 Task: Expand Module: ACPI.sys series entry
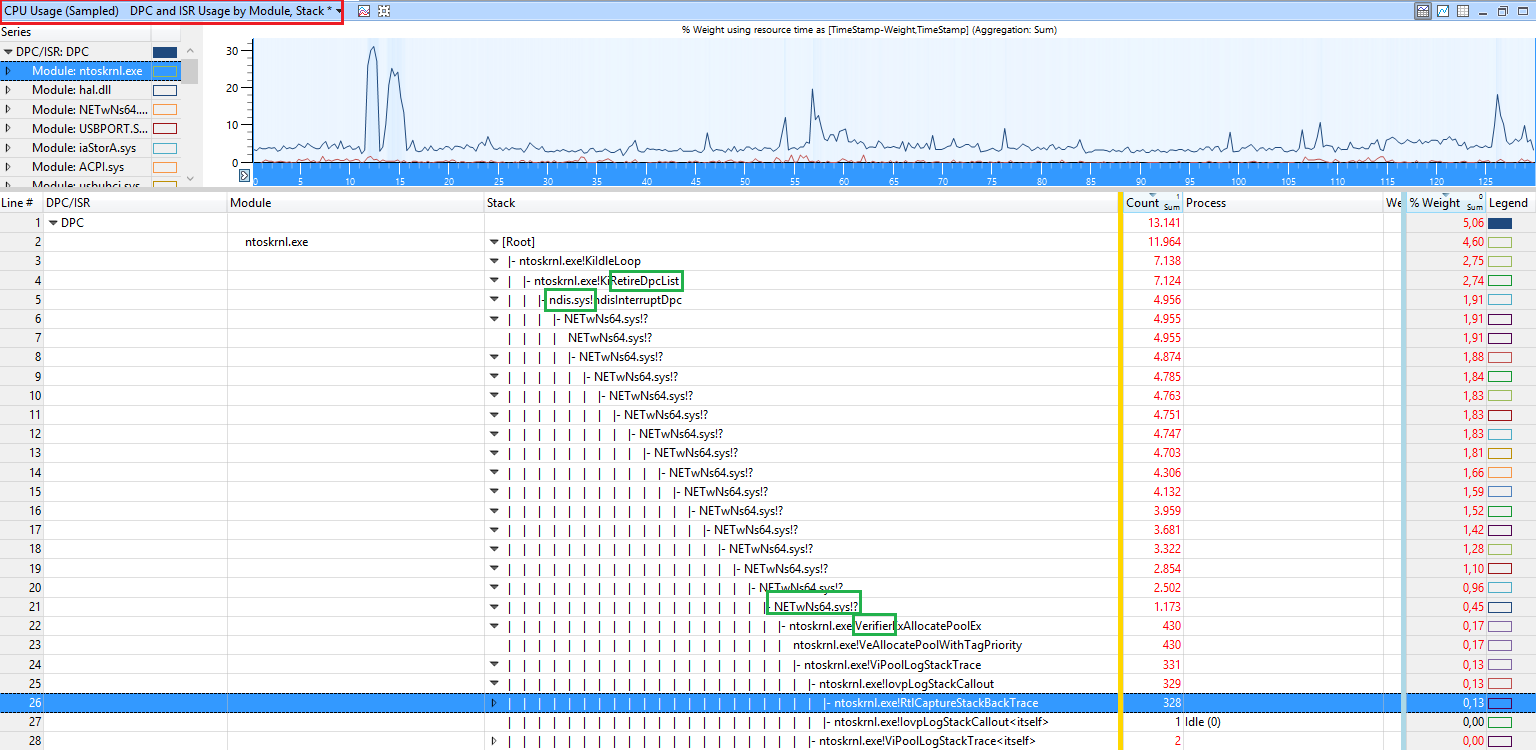(8, 166)
